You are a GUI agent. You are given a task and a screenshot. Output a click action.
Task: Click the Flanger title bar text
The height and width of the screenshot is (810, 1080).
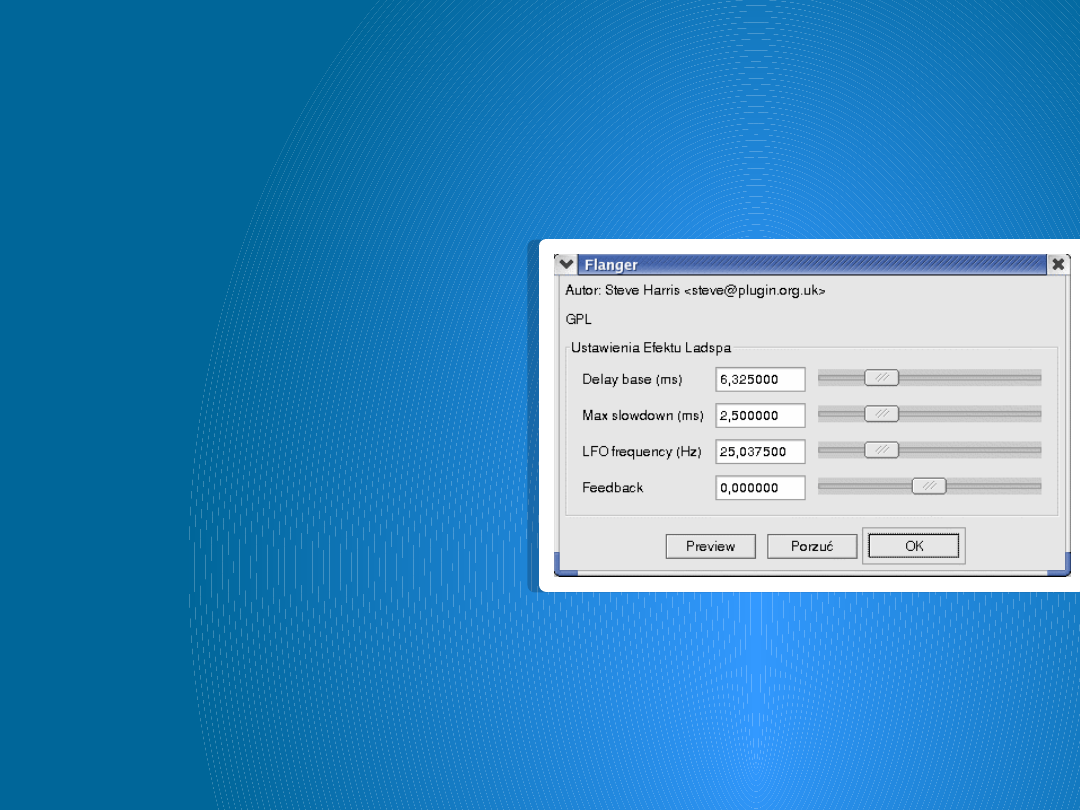[x=611, y=265]
